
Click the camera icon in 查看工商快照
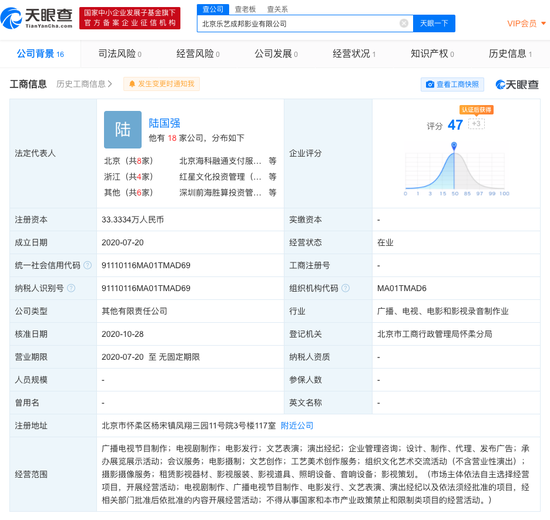[x=430, y=85]
